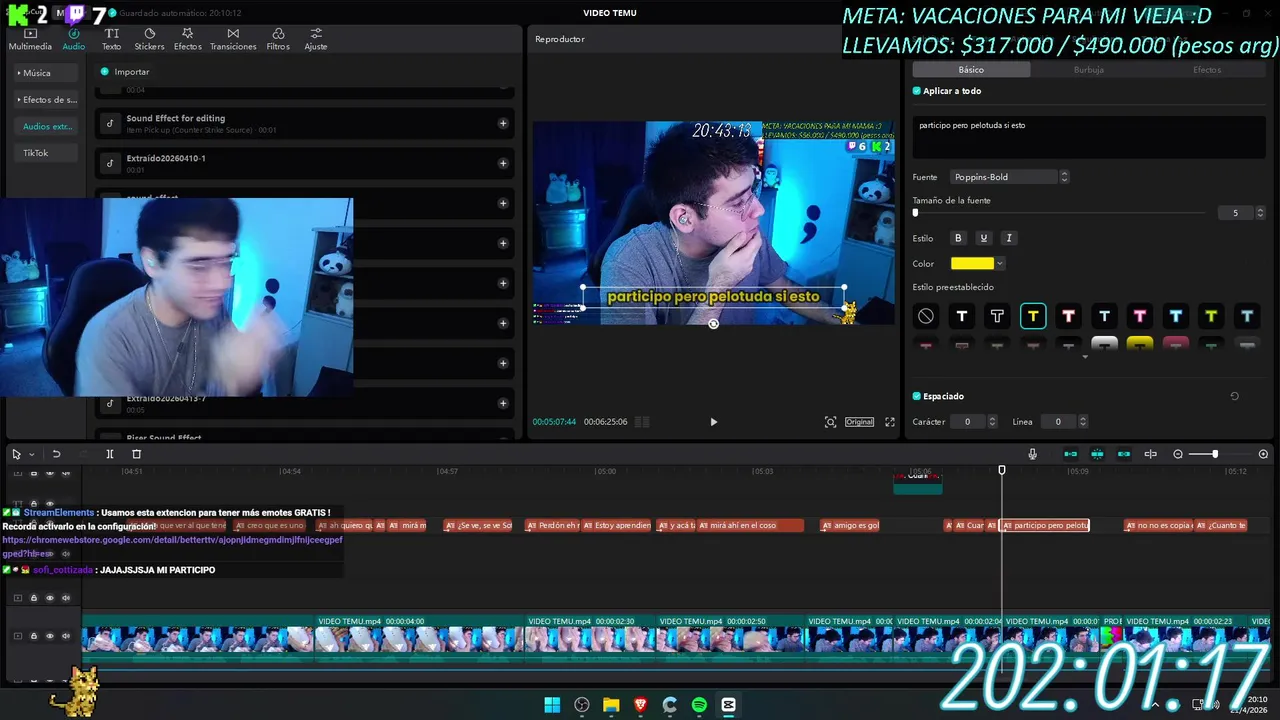Click the Original ratio button

click(x=860, y=422)
